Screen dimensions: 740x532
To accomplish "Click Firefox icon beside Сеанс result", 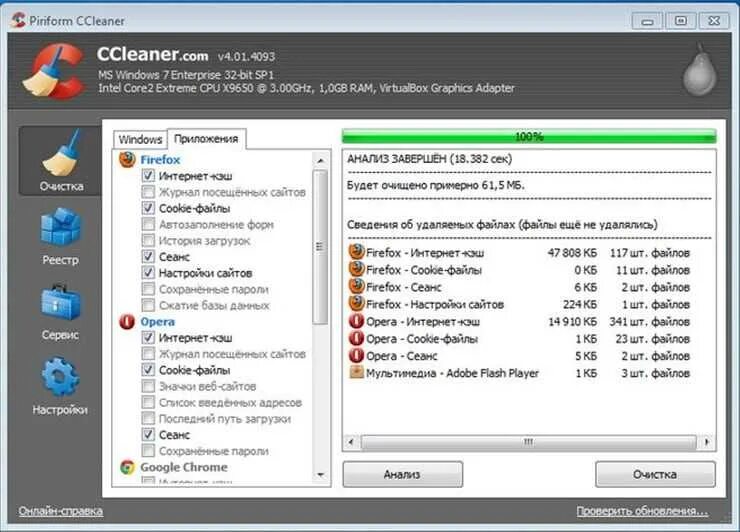I will [x=356, y=286].
